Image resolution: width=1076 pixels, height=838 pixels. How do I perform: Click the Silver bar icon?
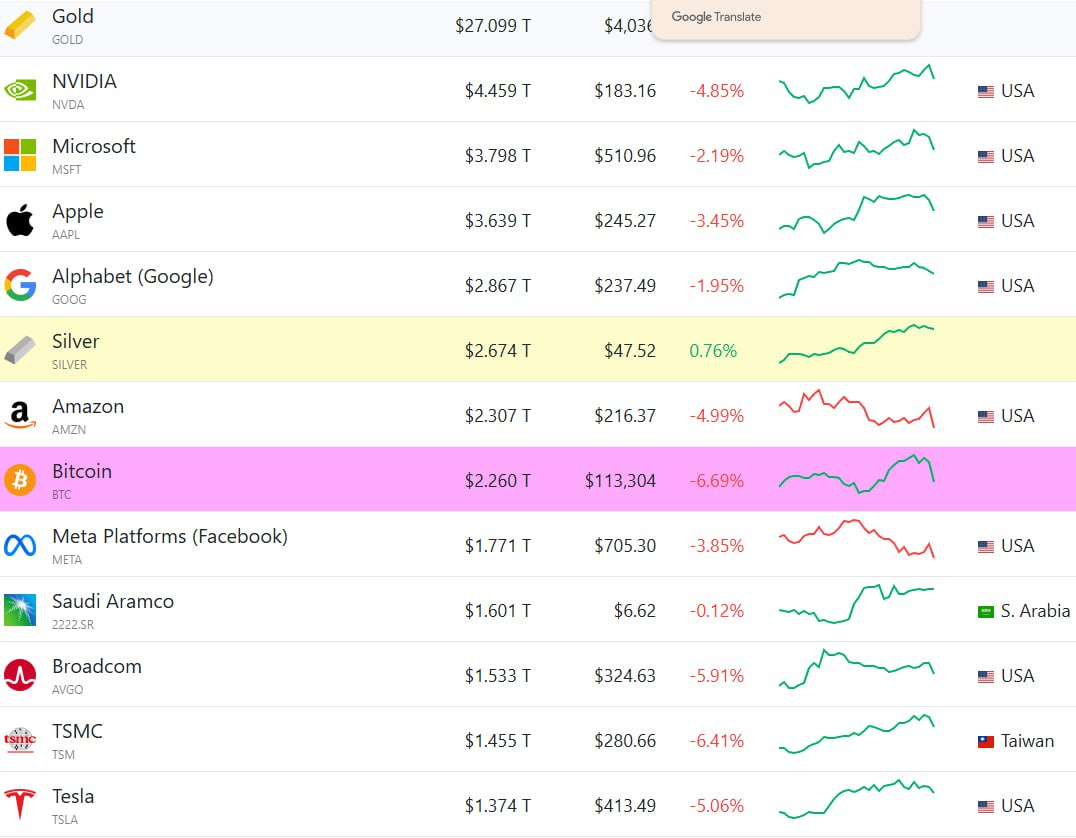coord(20,350)
